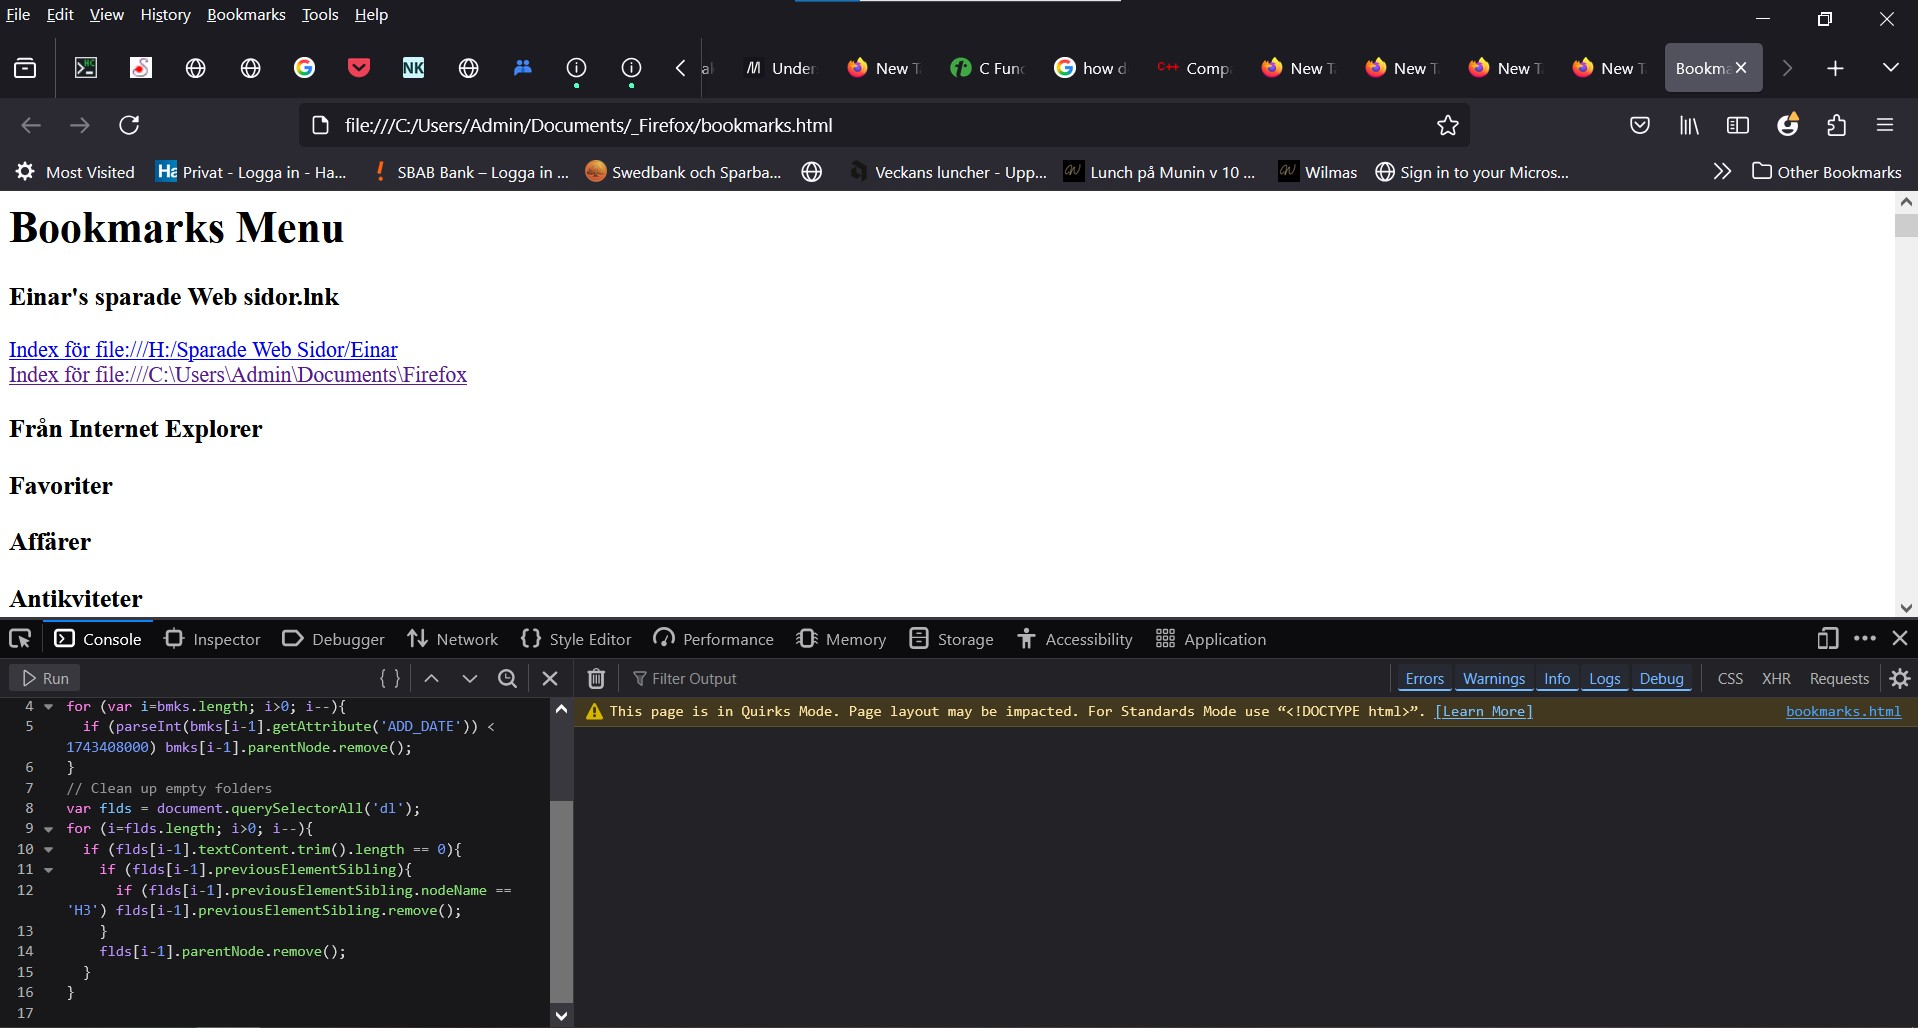Open a new tab with plus icon
This screenshot has height=1028, width=1918.
[x=1835, y=68]
